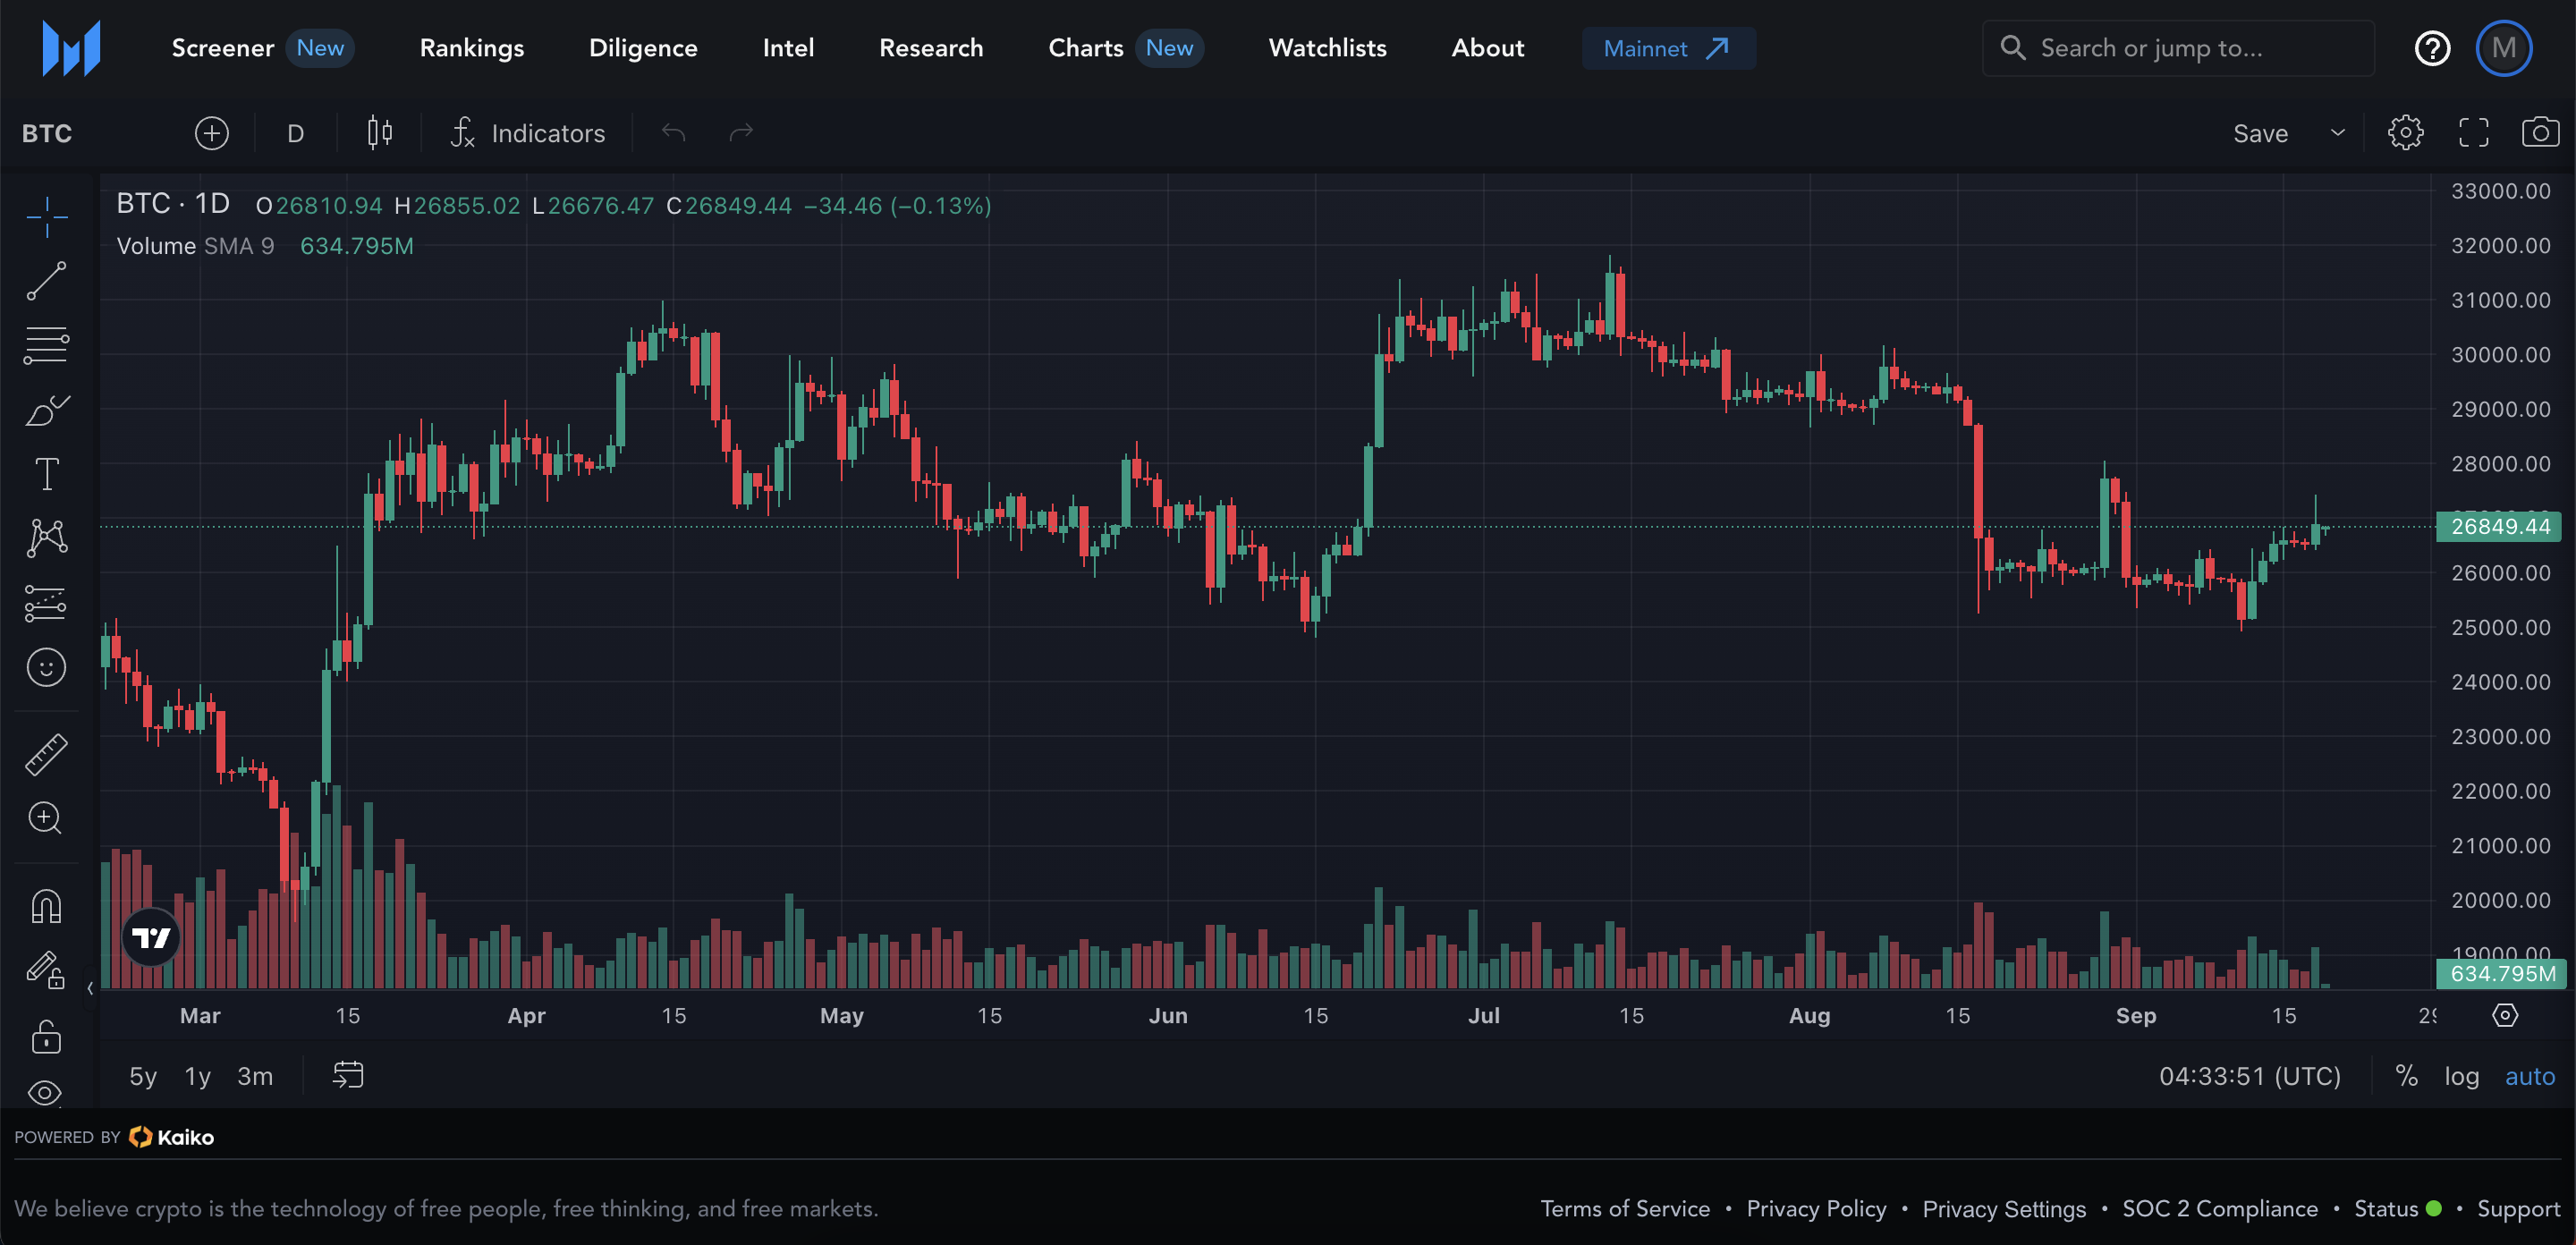Expand the Save dropdown arrow
This screenshot has width=2576, height=1245.
tap(2337, 133)
